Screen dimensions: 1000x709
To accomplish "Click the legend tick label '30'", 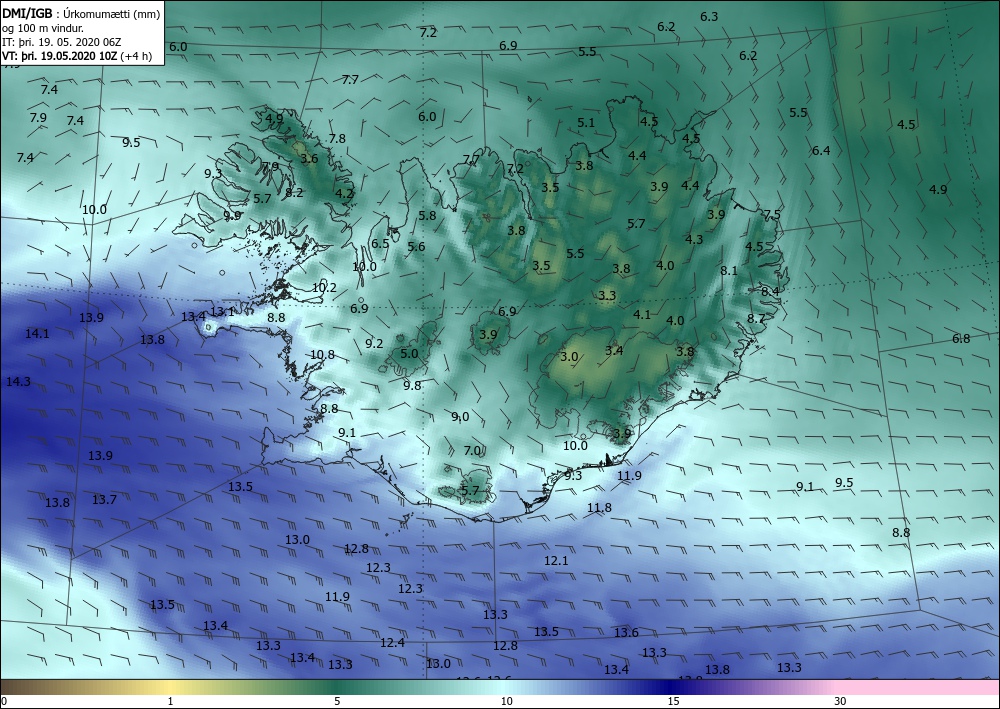I will (840, 701).
